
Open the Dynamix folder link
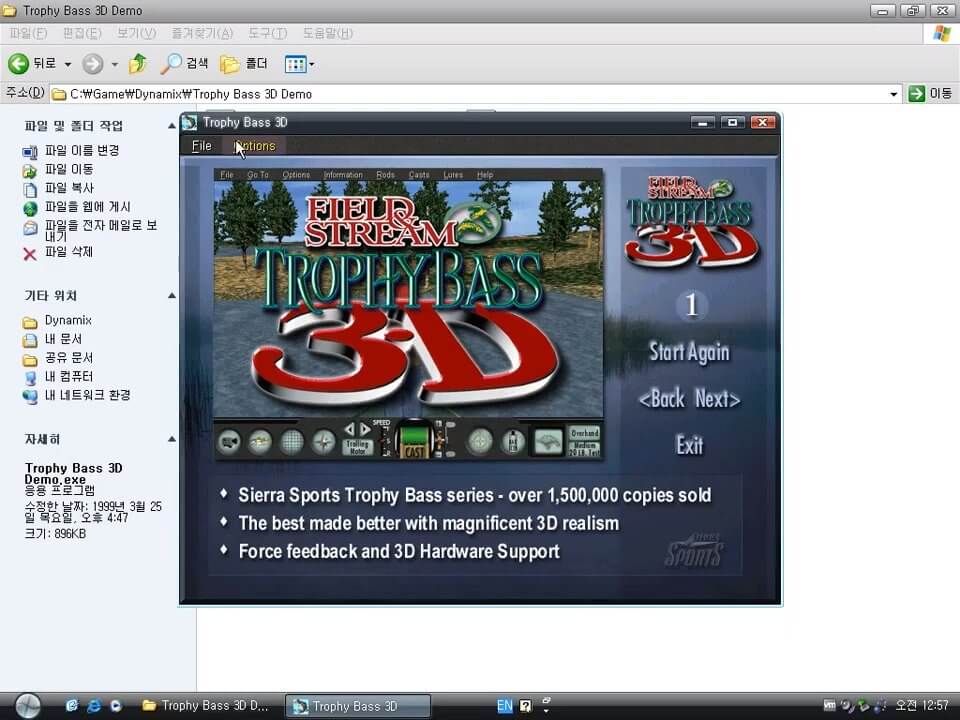[68, 320]
